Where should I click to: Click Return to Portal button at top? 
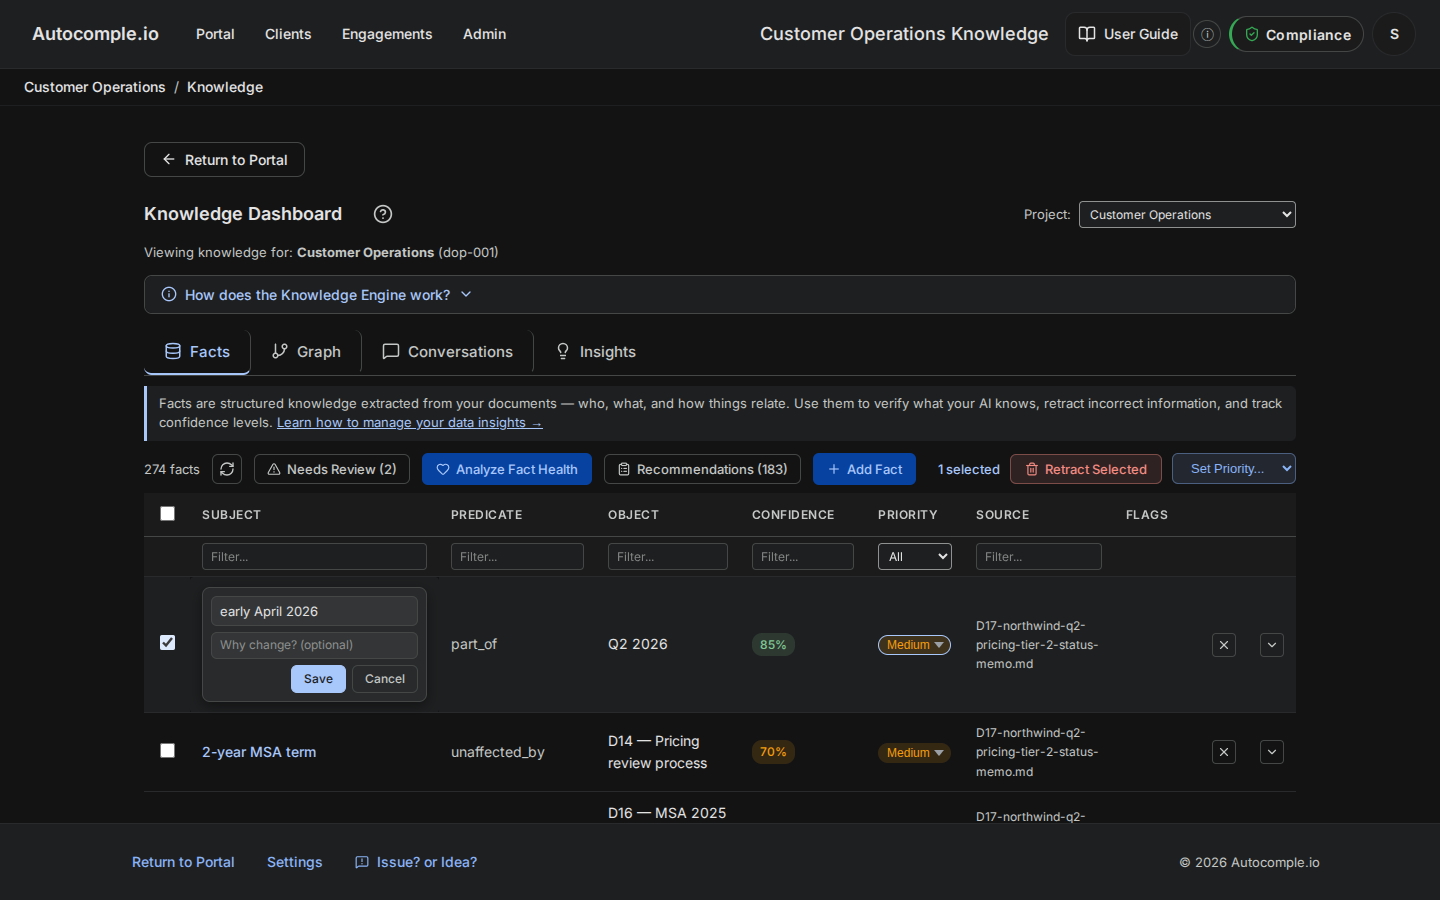(x=224, y=160)
